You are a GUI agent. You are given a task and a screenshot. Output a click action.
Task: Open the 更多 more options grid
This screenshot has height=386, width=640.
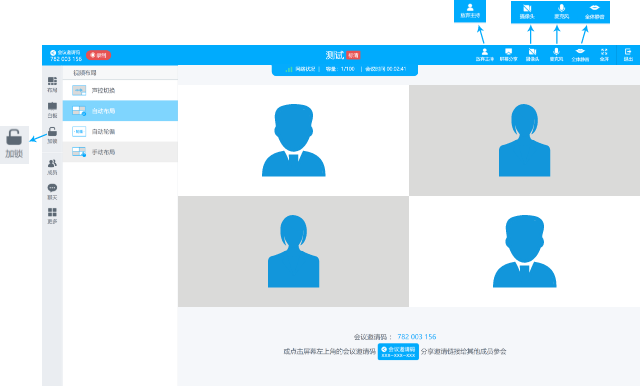point(52,216)
